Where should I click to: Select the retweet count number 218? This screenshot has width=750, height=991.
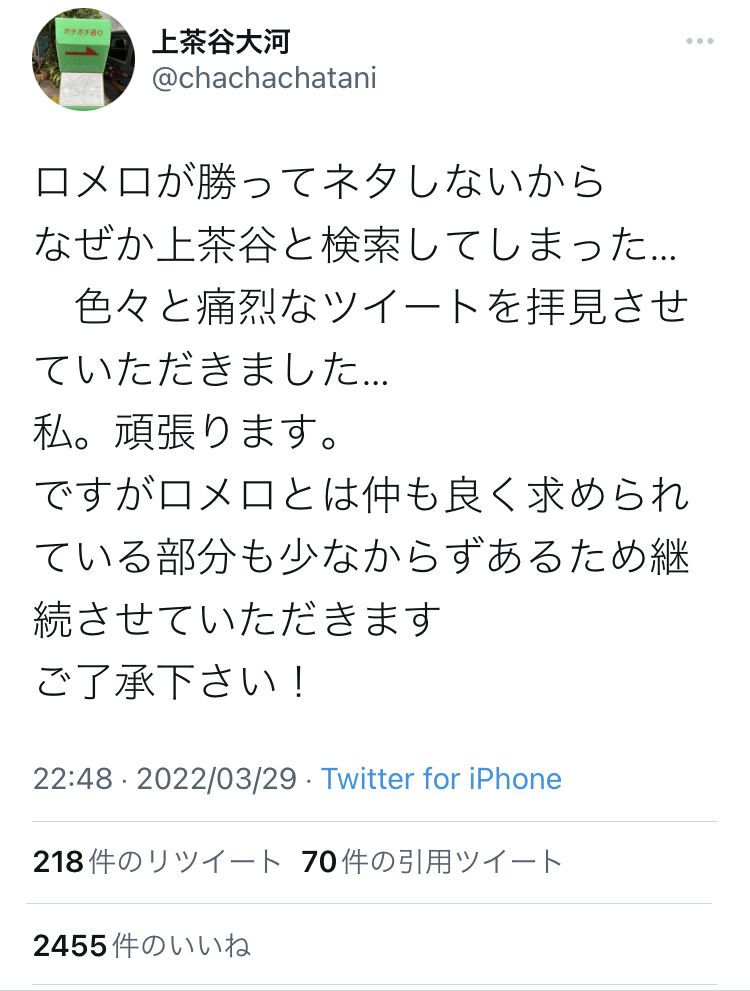click(58, 862)
